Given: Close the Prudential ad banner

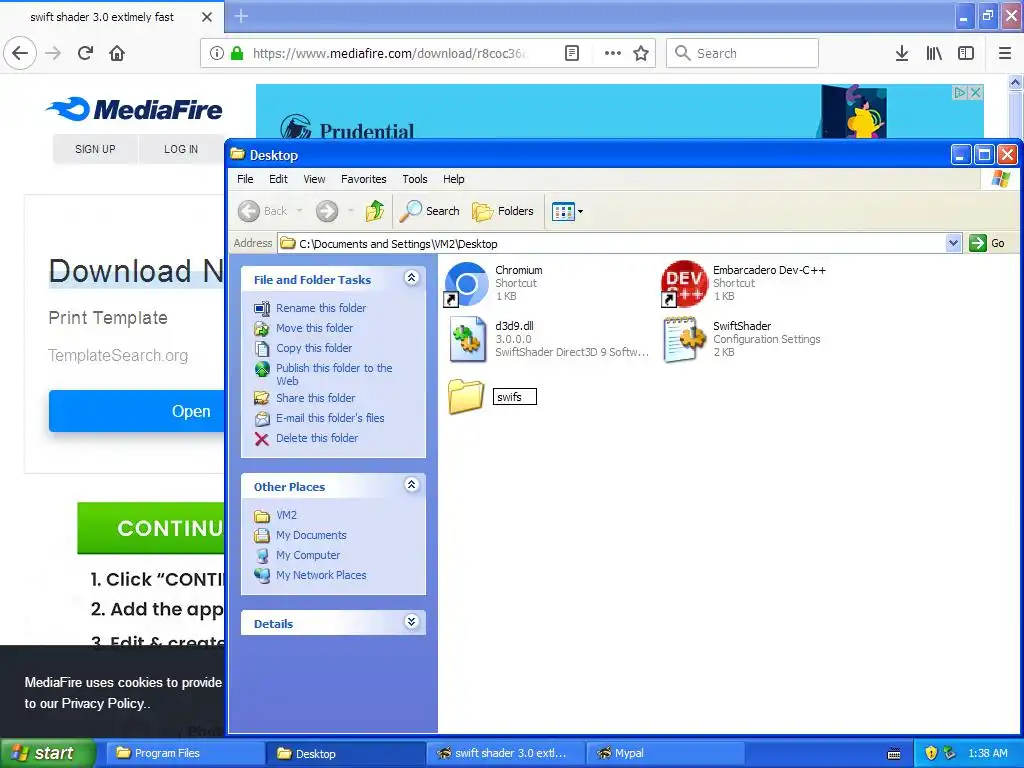Looking at the screenshot, I should [x=975, y=92].
